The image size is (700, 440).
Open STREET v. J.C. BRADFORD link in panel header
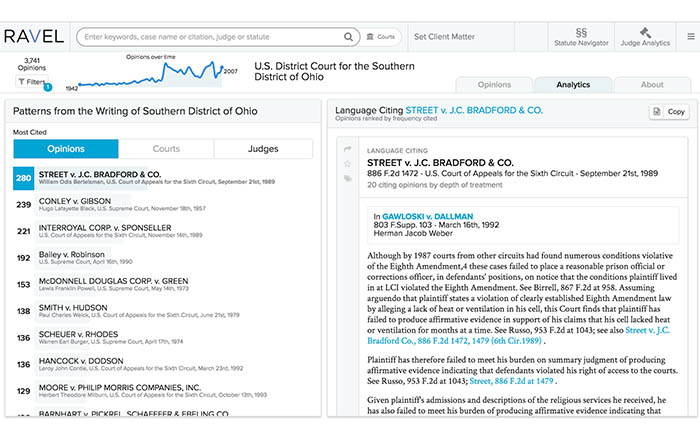[474, 110]
